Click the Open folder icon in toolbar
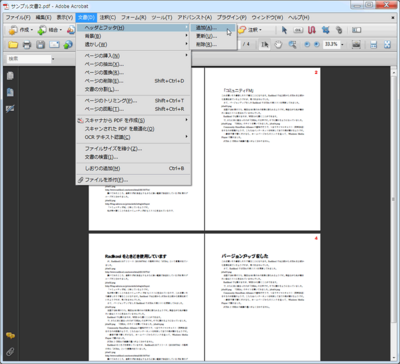 pos(13,45)
